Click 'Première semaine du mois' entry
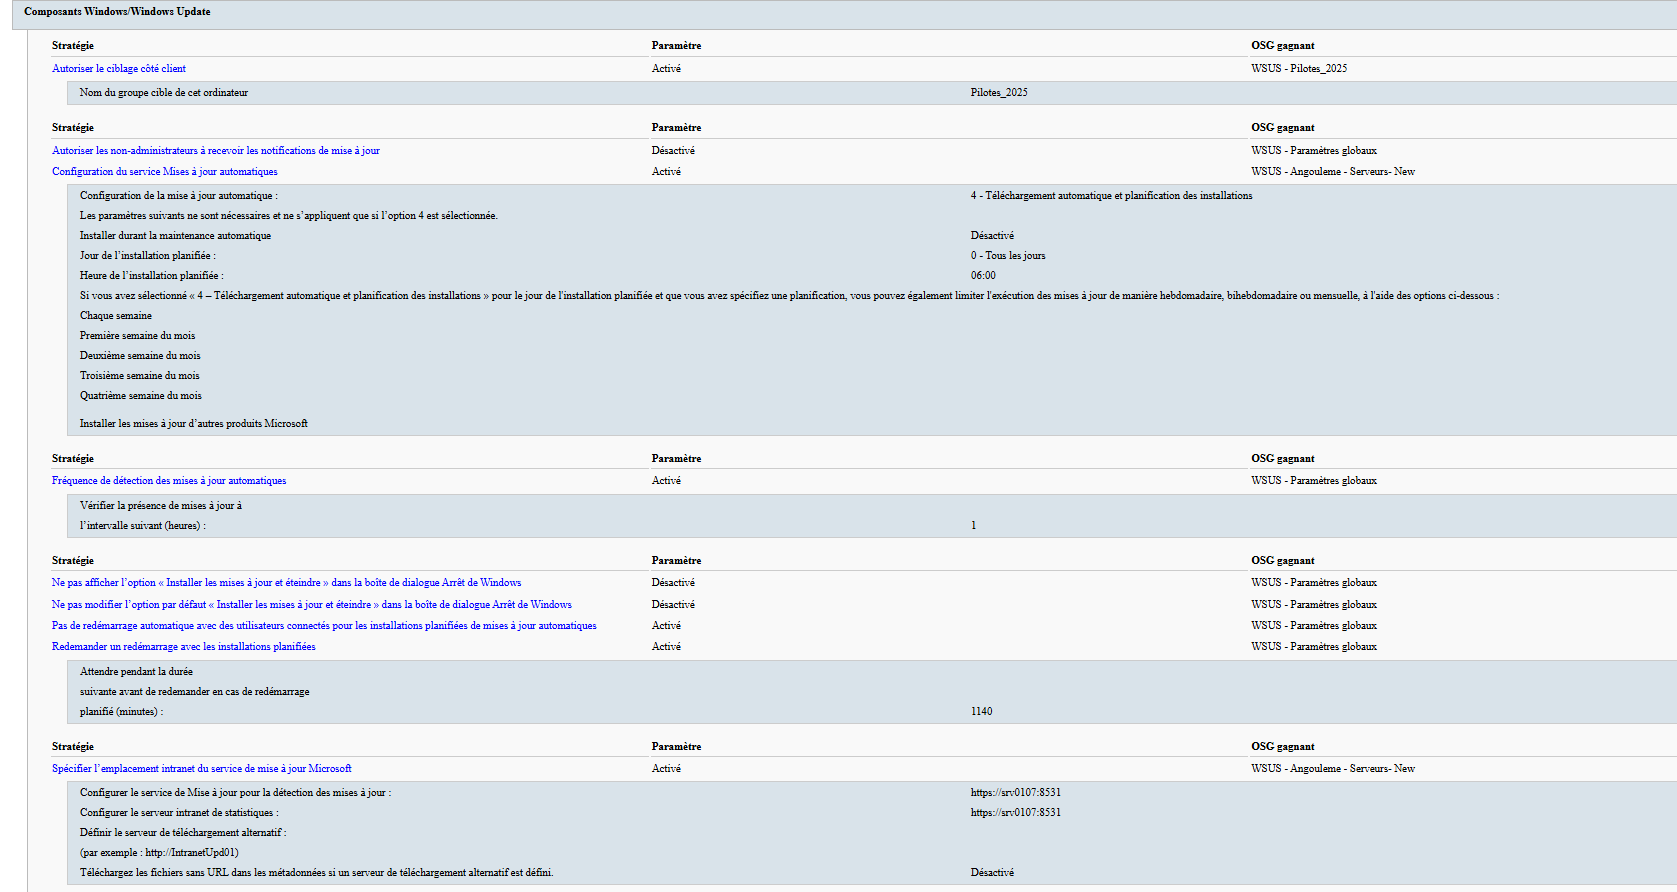This screenshot has width=1677, height=892. [x=138, y=336]
